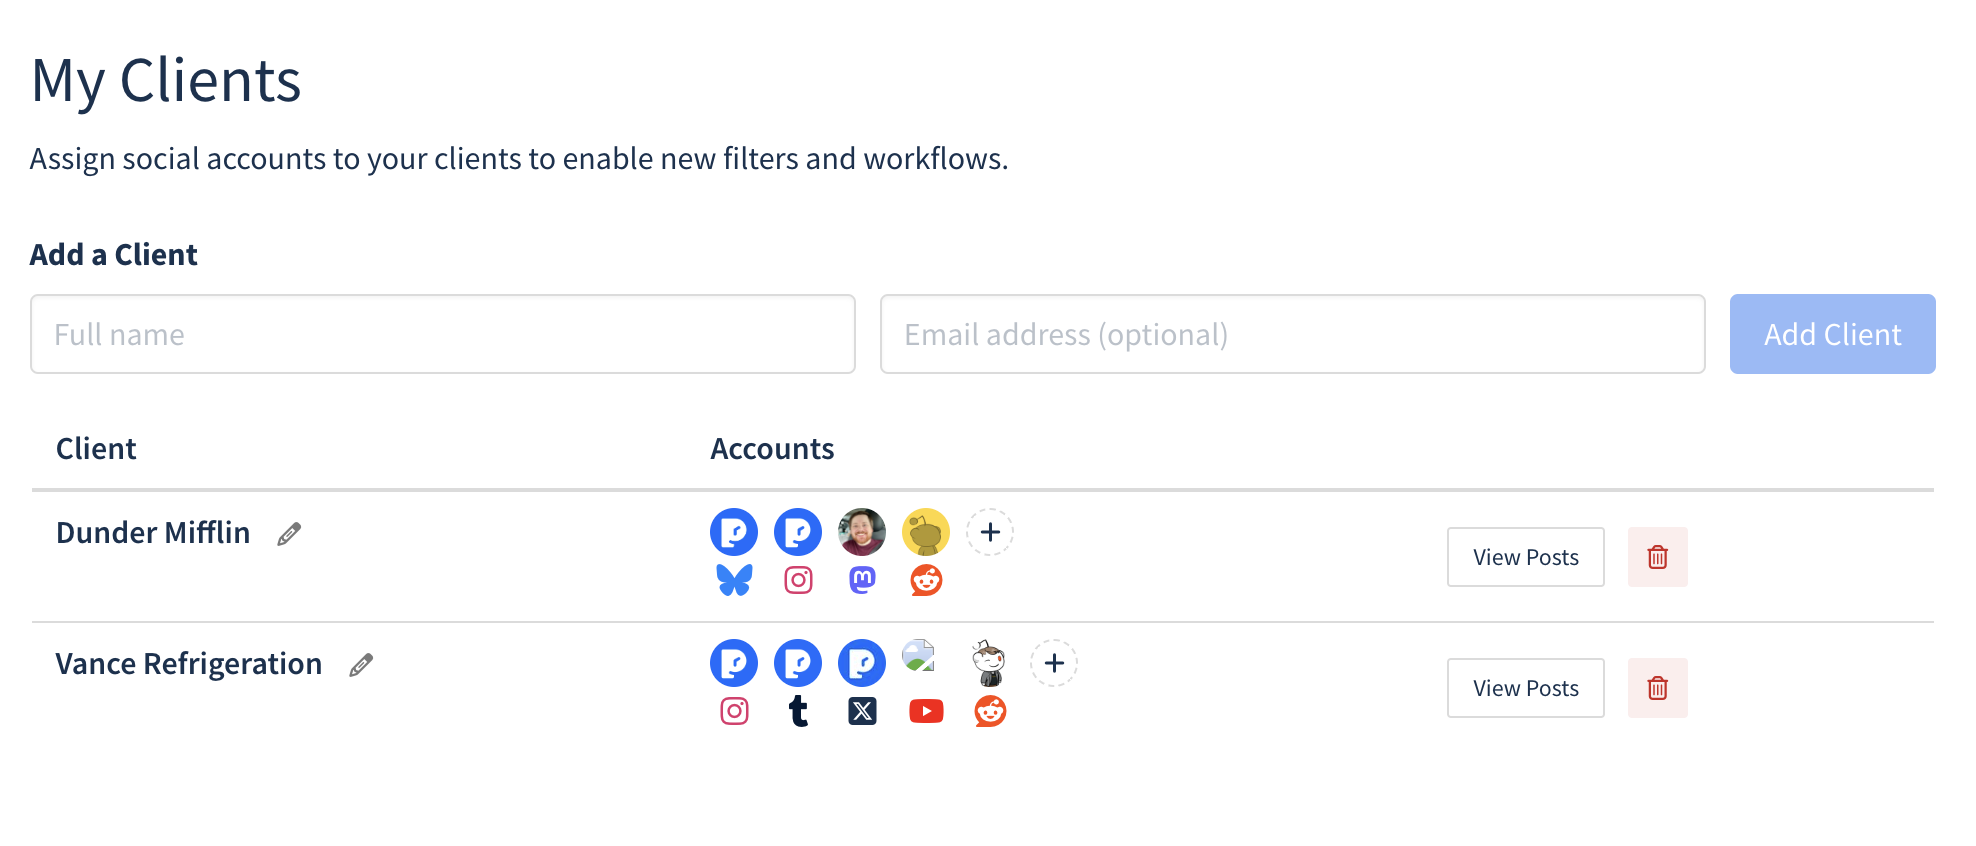Select Dunder Mifflin's Bluesky account avatar
The image size is (1976, 846).
[734, 532]
